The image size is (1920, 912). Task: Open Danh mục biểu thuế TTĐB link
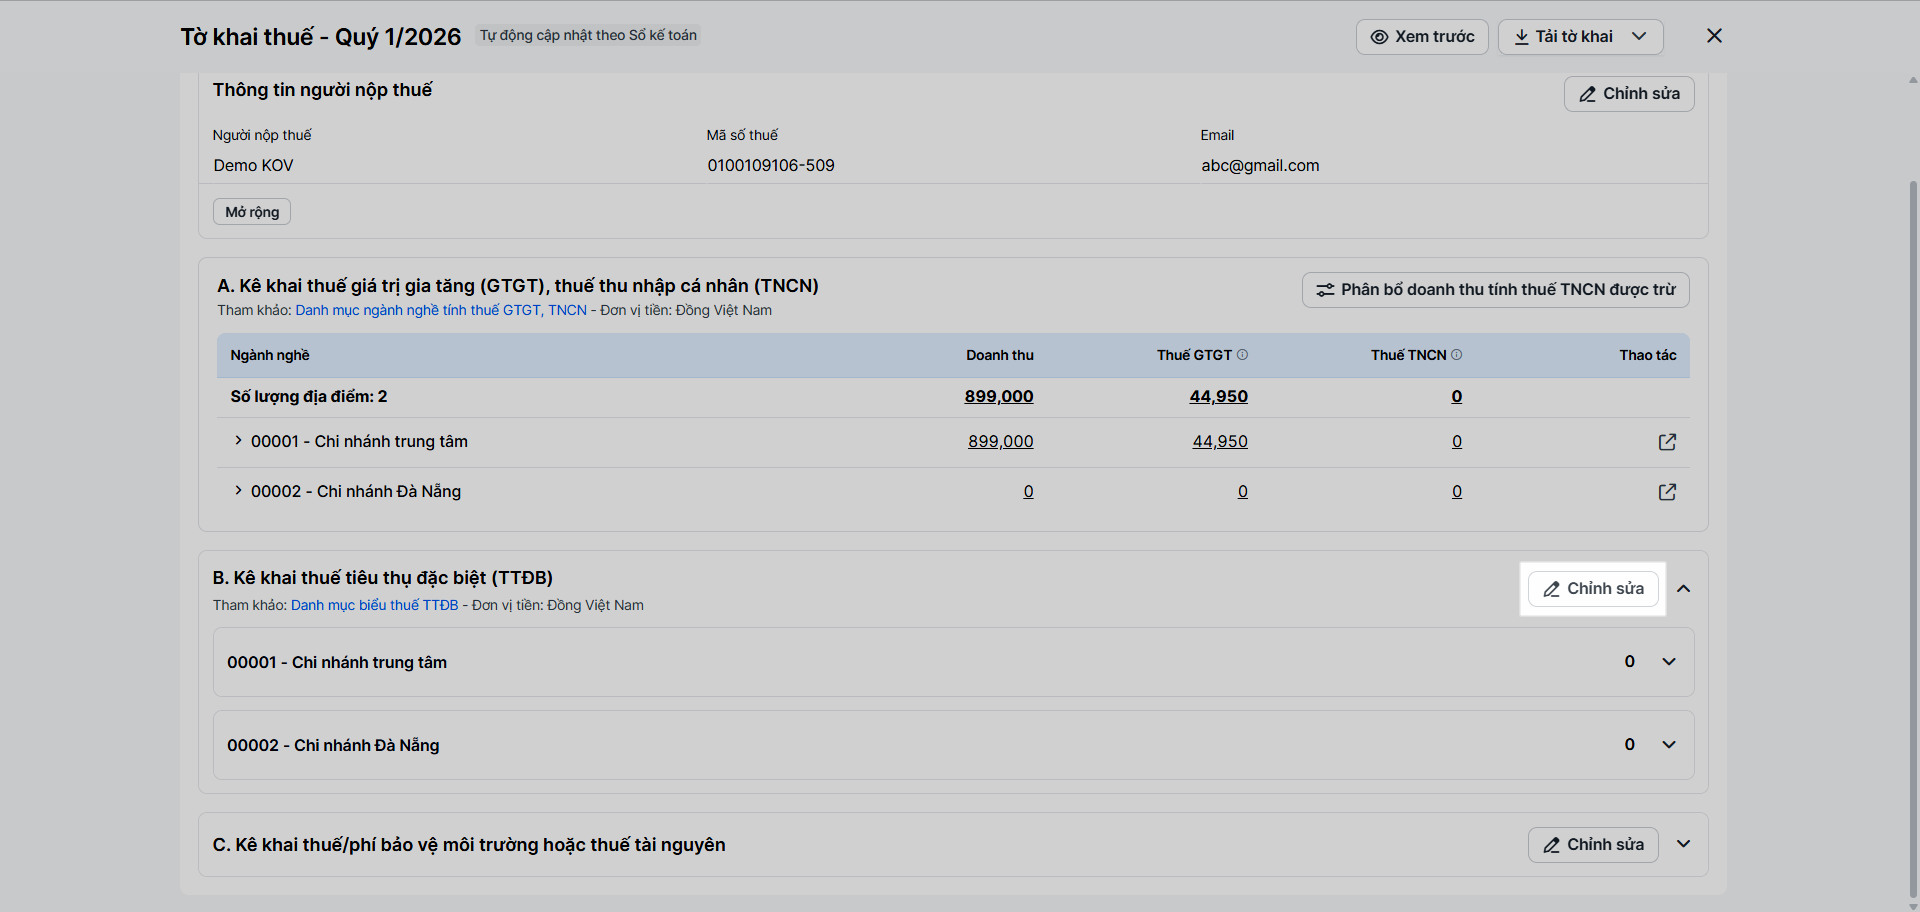[x=374, y=605]
